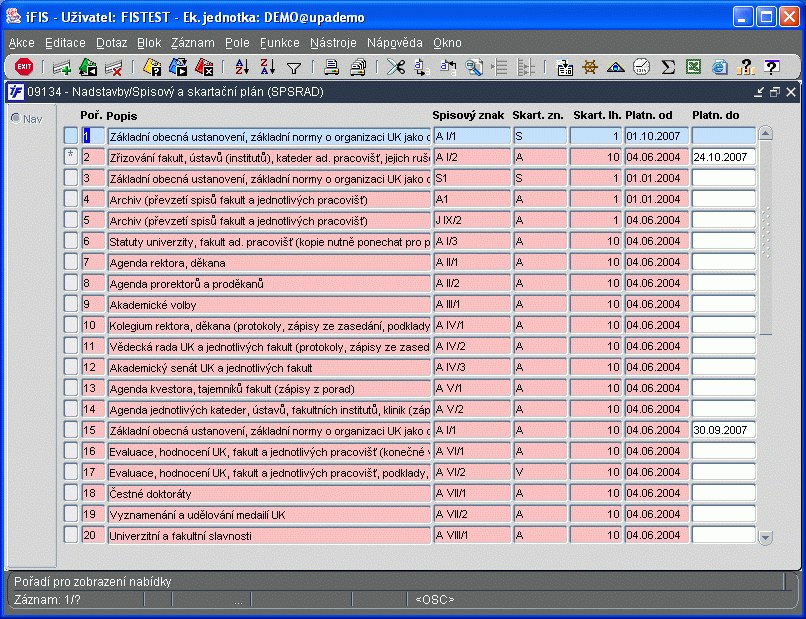This screenshot has height=619, width=806.
Task: Click the form import icon with down arrow
Action: (x=564, y=67)
